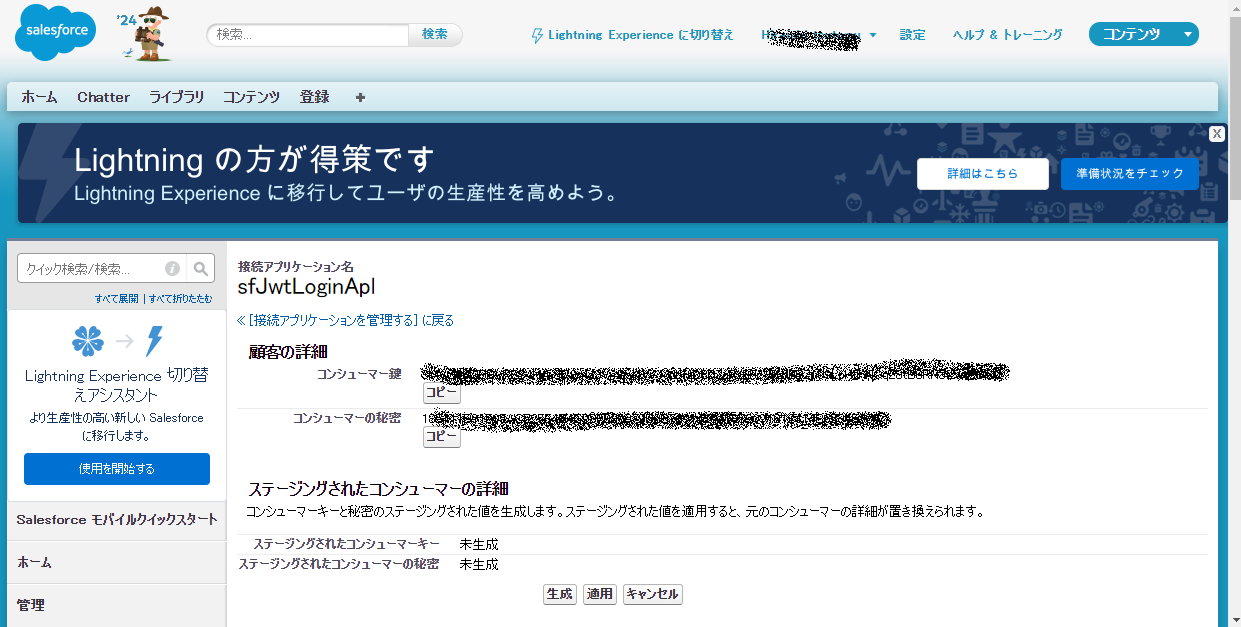The image size is (1241, 627).
Task: Open the 設定 link
Action: 913,35
